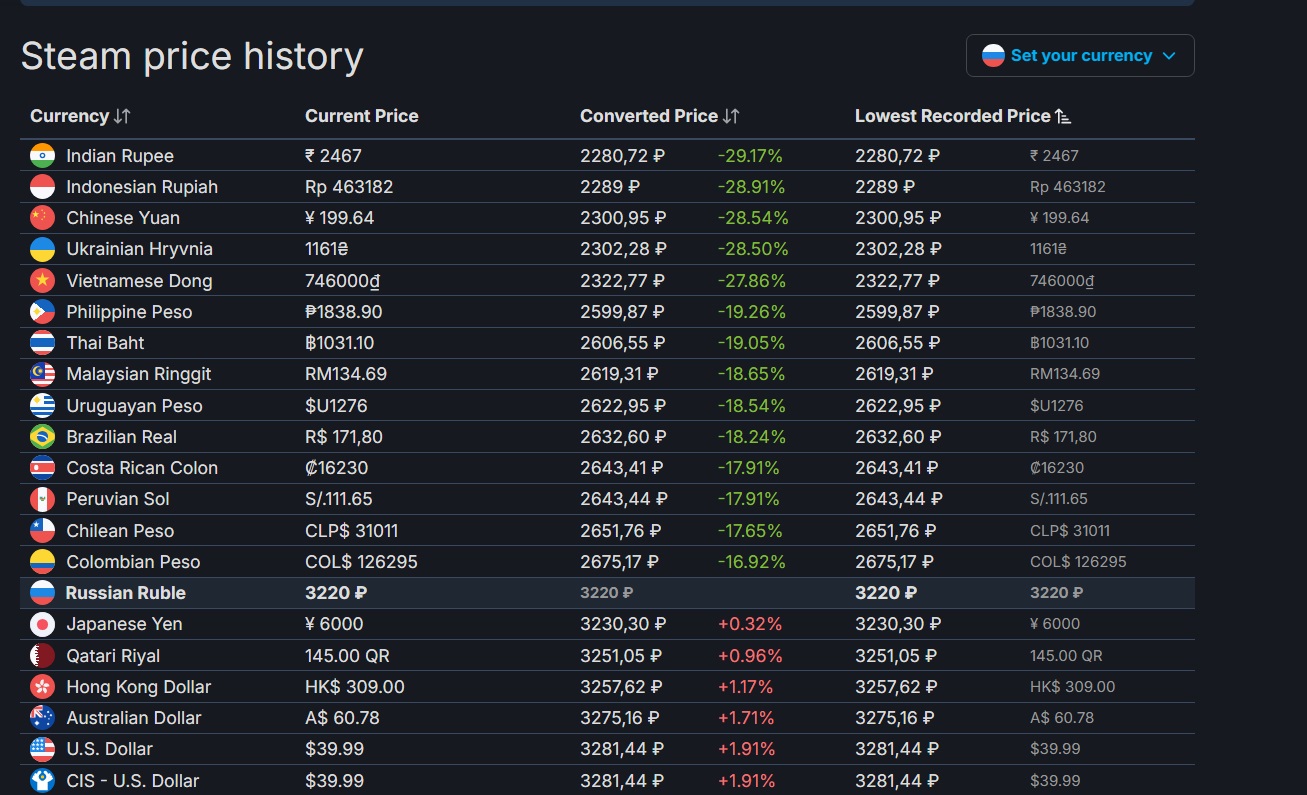Click RM134.69 in the Current Price column
The height and width of the screenshot is (795, 1307).
point(346,374)
